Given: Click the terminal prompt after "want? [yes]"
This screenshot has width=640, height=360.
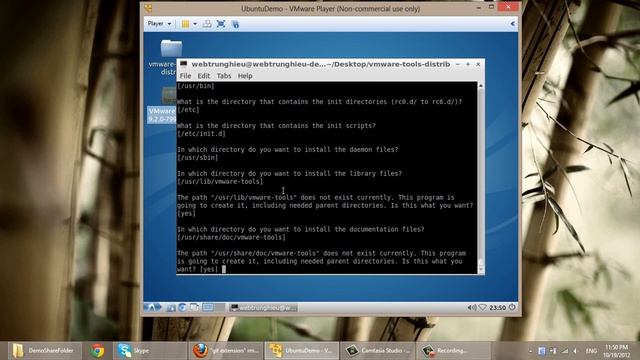Looking at the screenshot, I should pyautogui.click(x=224, y=269).
